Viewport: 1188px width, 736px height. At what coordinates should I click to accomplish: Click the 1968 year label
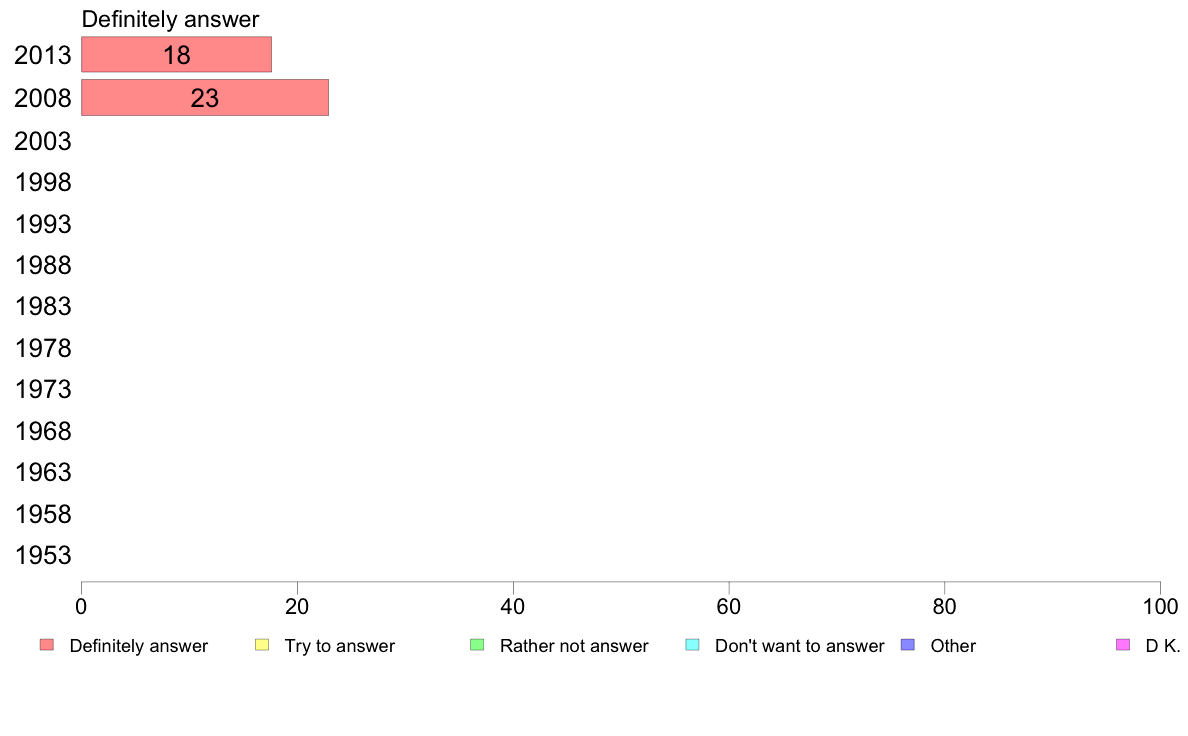tap(43, 431)
